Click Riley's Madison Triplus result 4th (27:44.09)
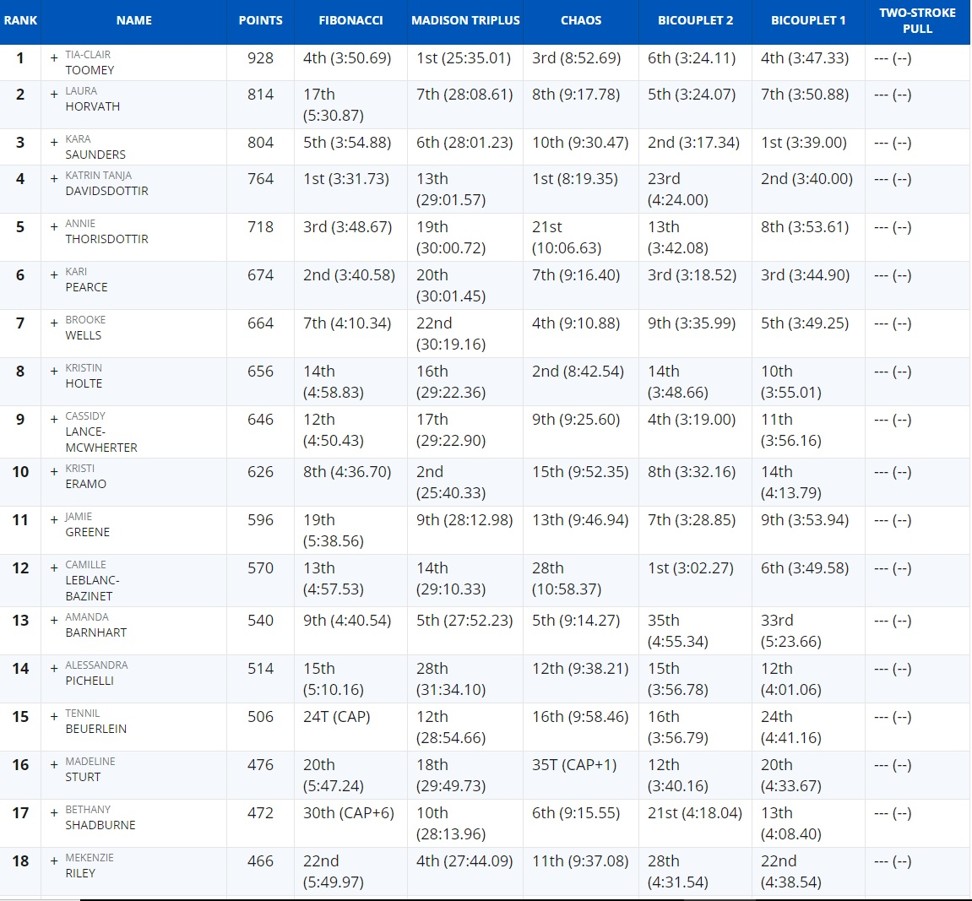The height and width of the screenshot is (901, 972). [x=465, y=861]
